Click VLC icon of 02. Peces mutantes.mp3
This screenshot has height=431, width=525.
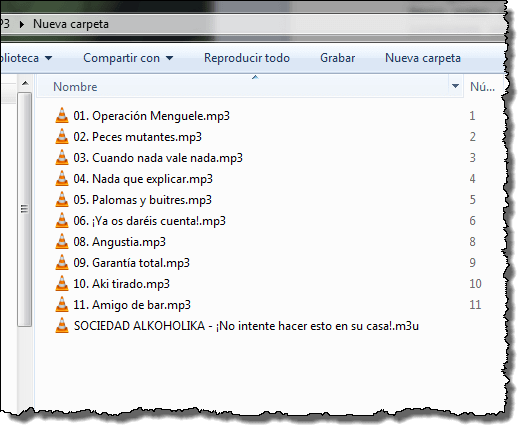coord(62,137)
